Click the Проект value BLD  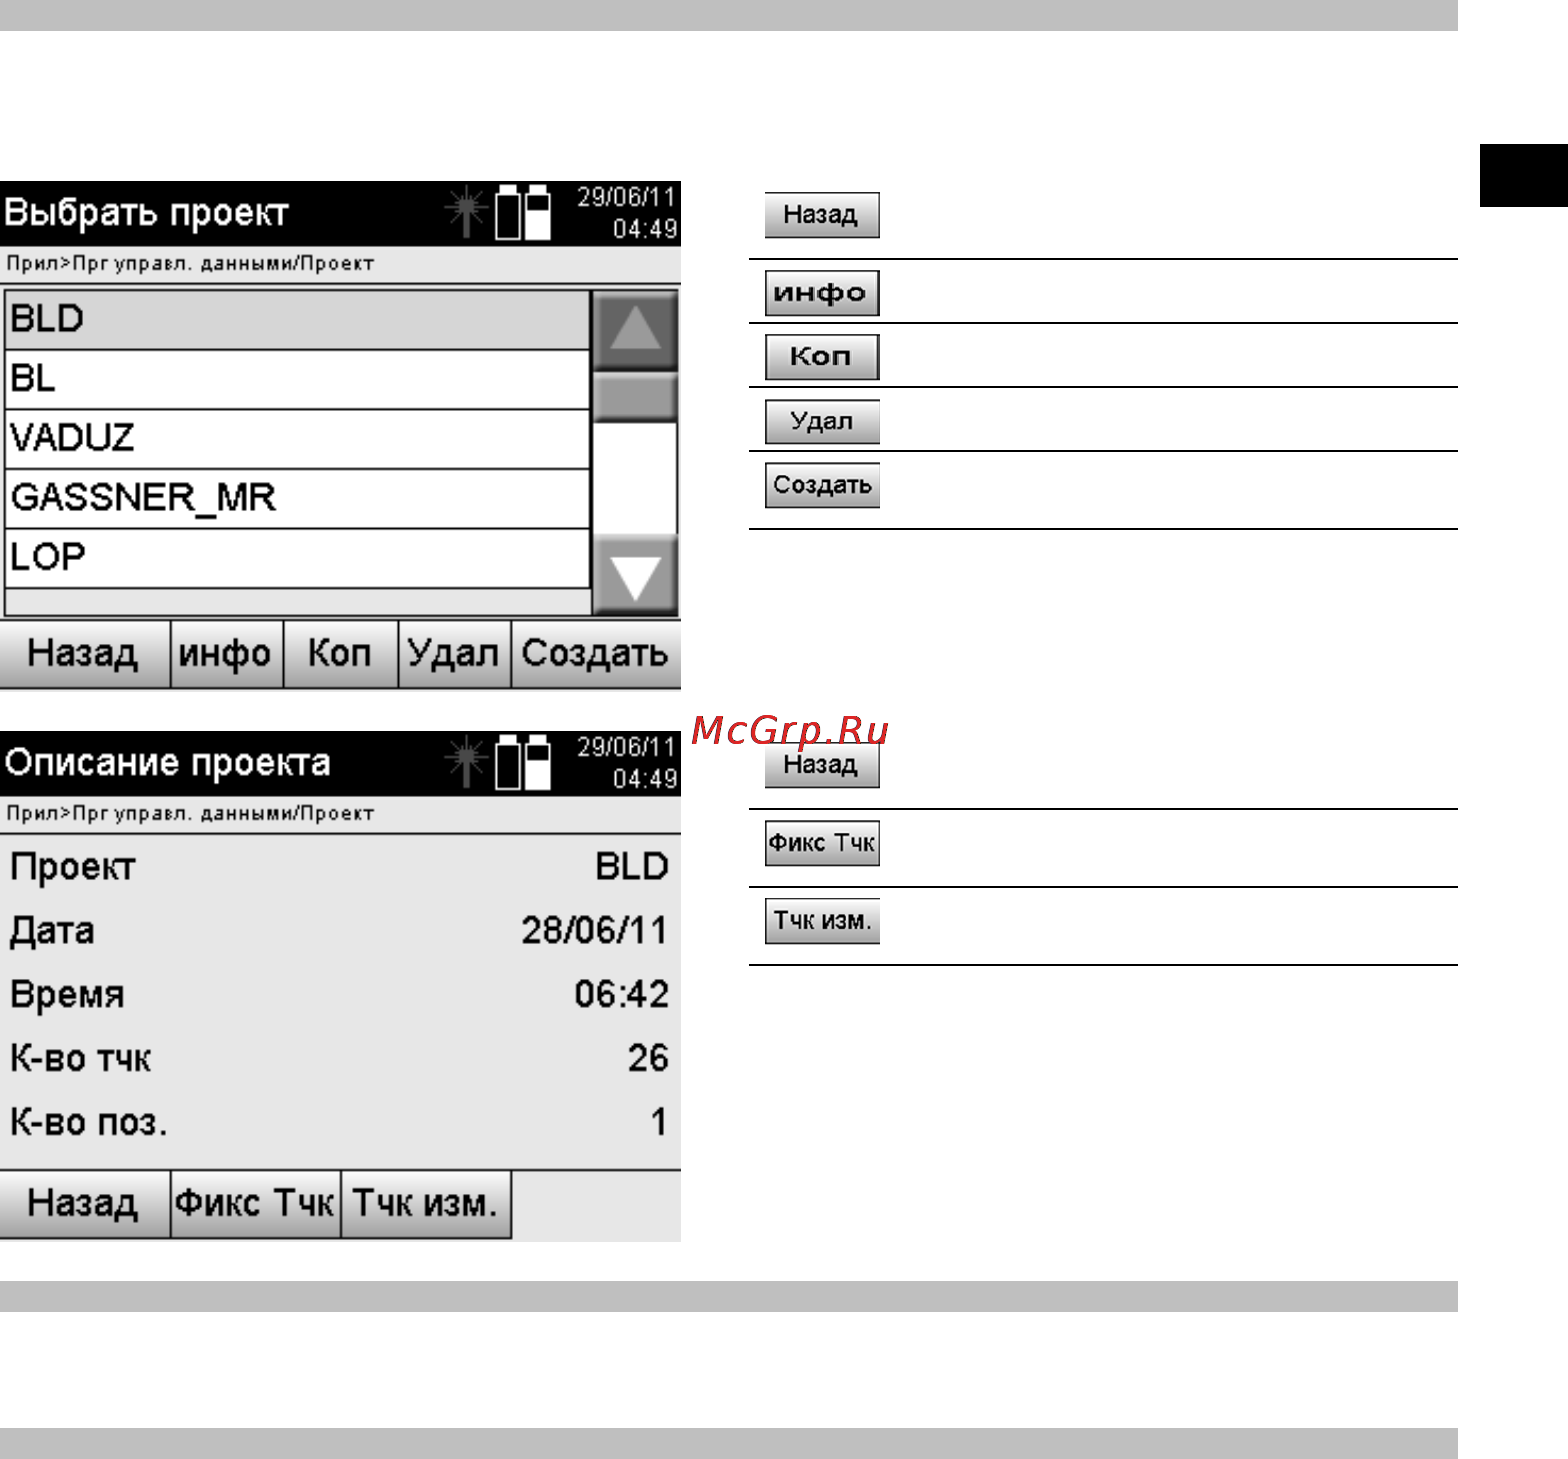coord(632,867)
